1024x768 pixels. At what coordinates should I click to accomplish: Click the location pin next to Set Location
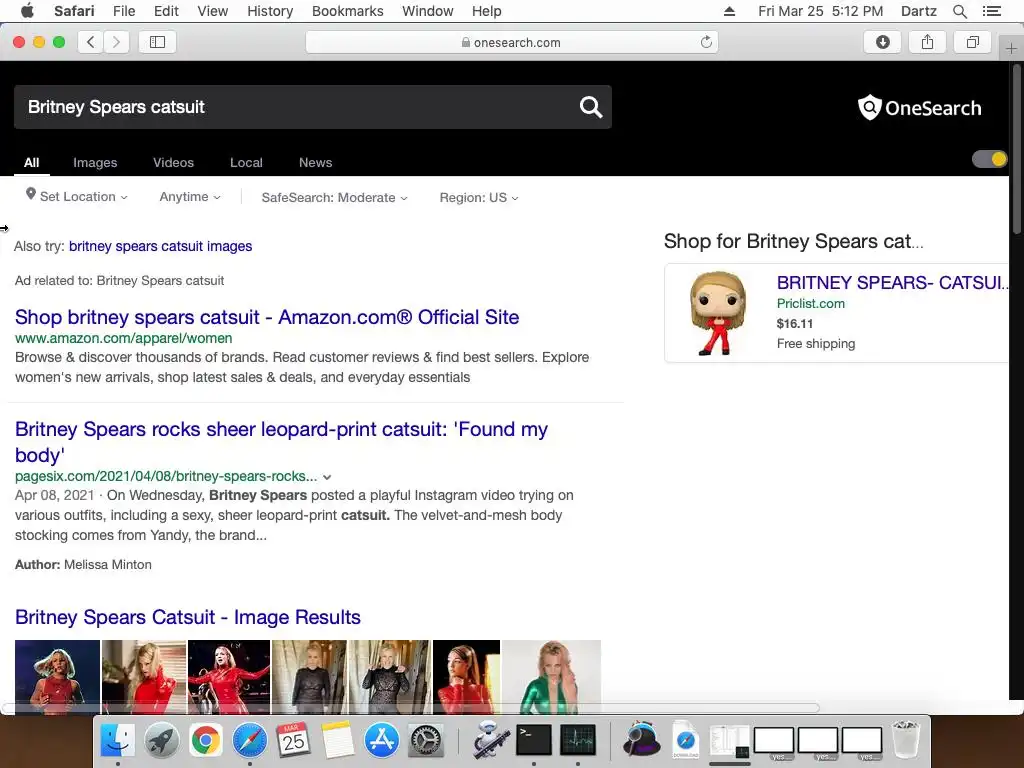click(x=31, y=194)
